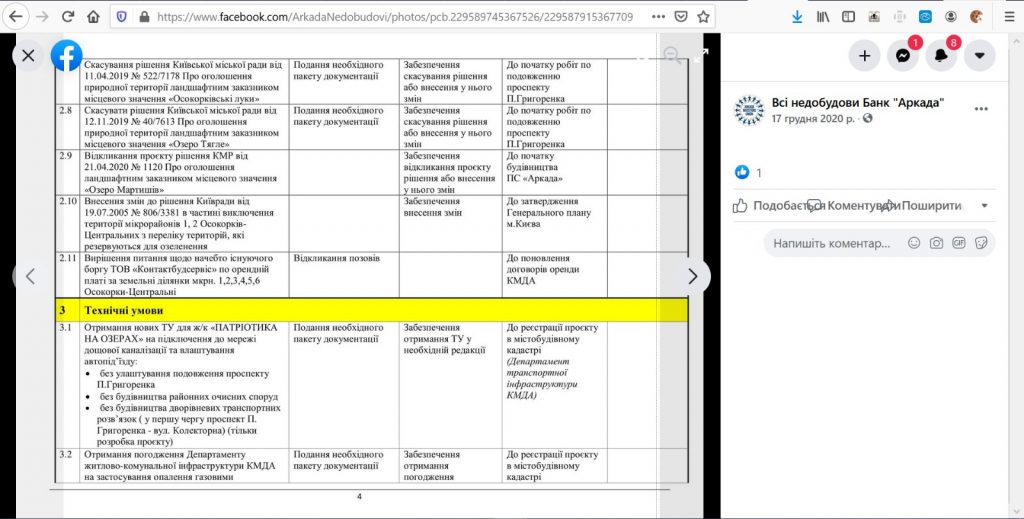This screenshot has height=519, width=1024.
Task: Open the Firefox library icon
Action: tap(823, 17)
